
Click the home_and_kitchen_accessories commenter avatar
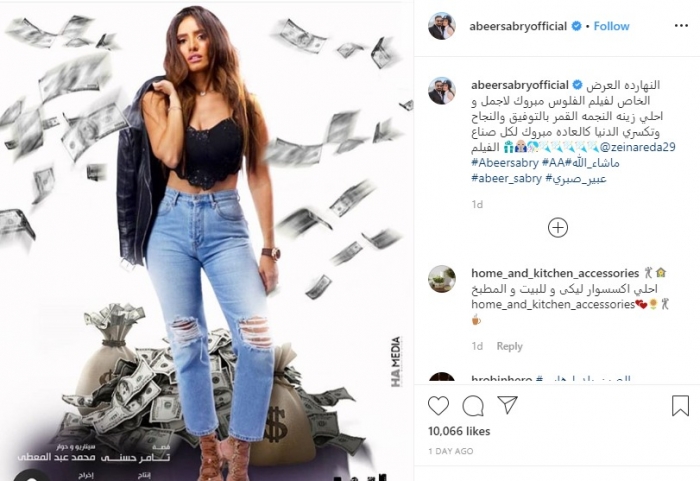(442, 279)
